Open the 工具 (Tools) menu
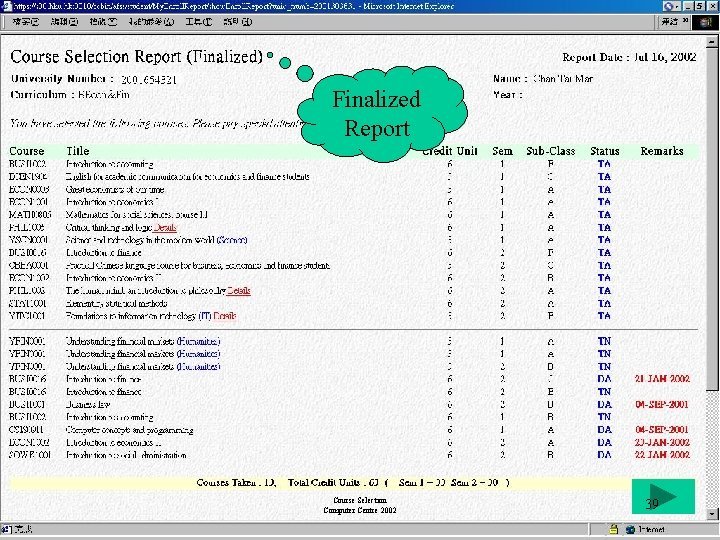Viewport: 720px width, 540px height. pos(198,22)
